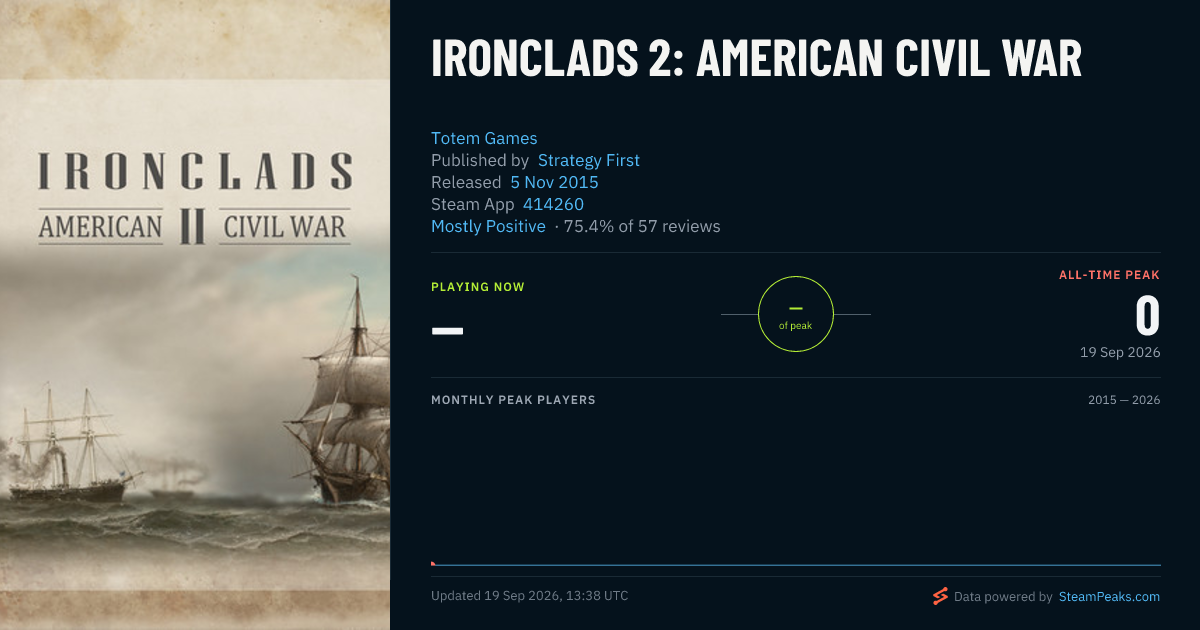Click the 19 Sep 2026 peak date
Viewport: 1200px width, 630px height.
coord(1120,353)
